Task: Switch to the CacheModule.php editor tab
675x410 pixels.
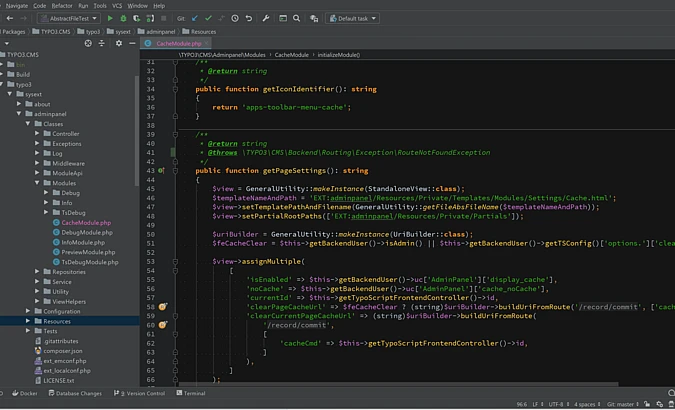Action: pyautogui.click(x=179, y=44)
